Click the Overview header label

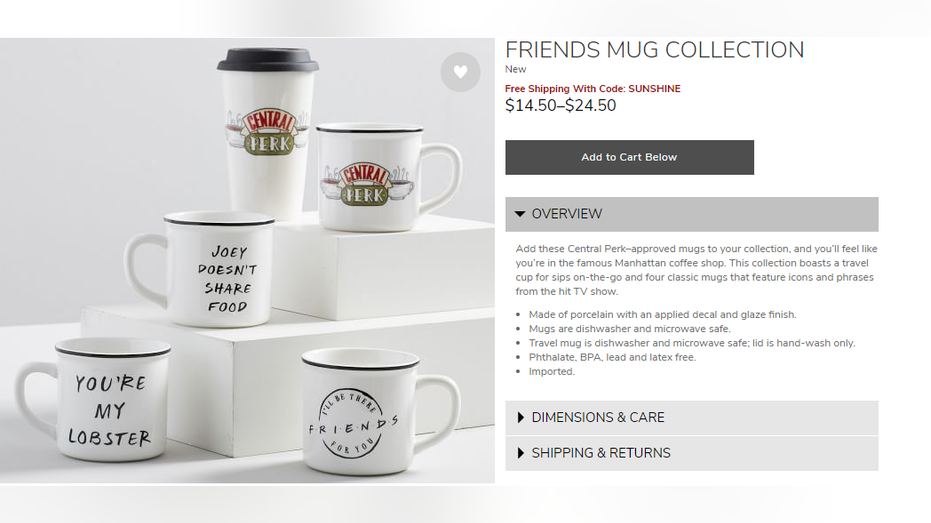[x=566, y=214]
